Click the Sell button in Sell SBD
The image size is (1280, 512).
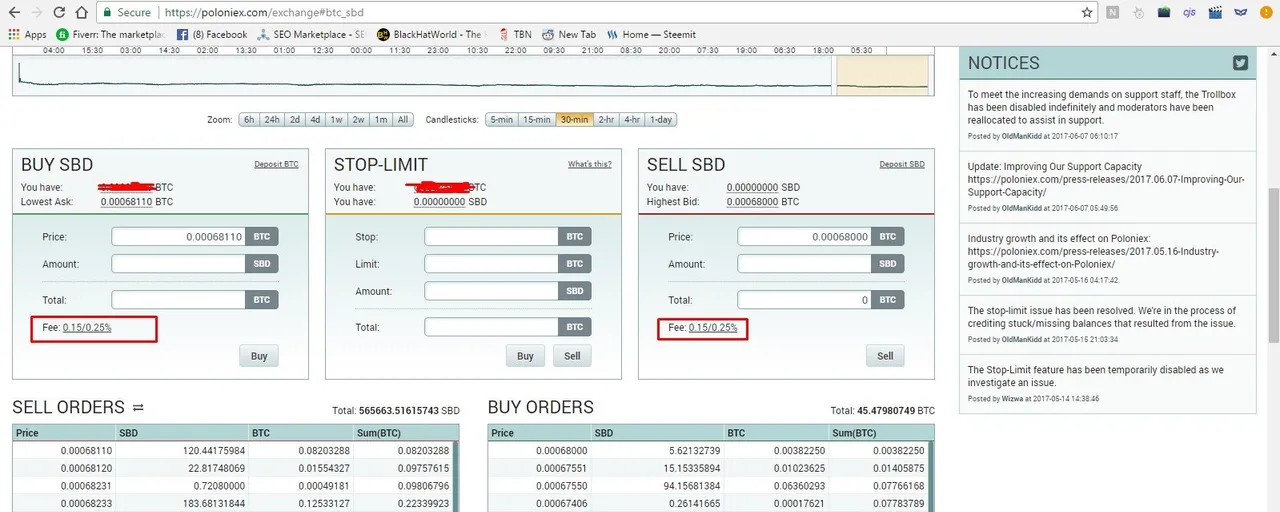[x=885, y=355]
